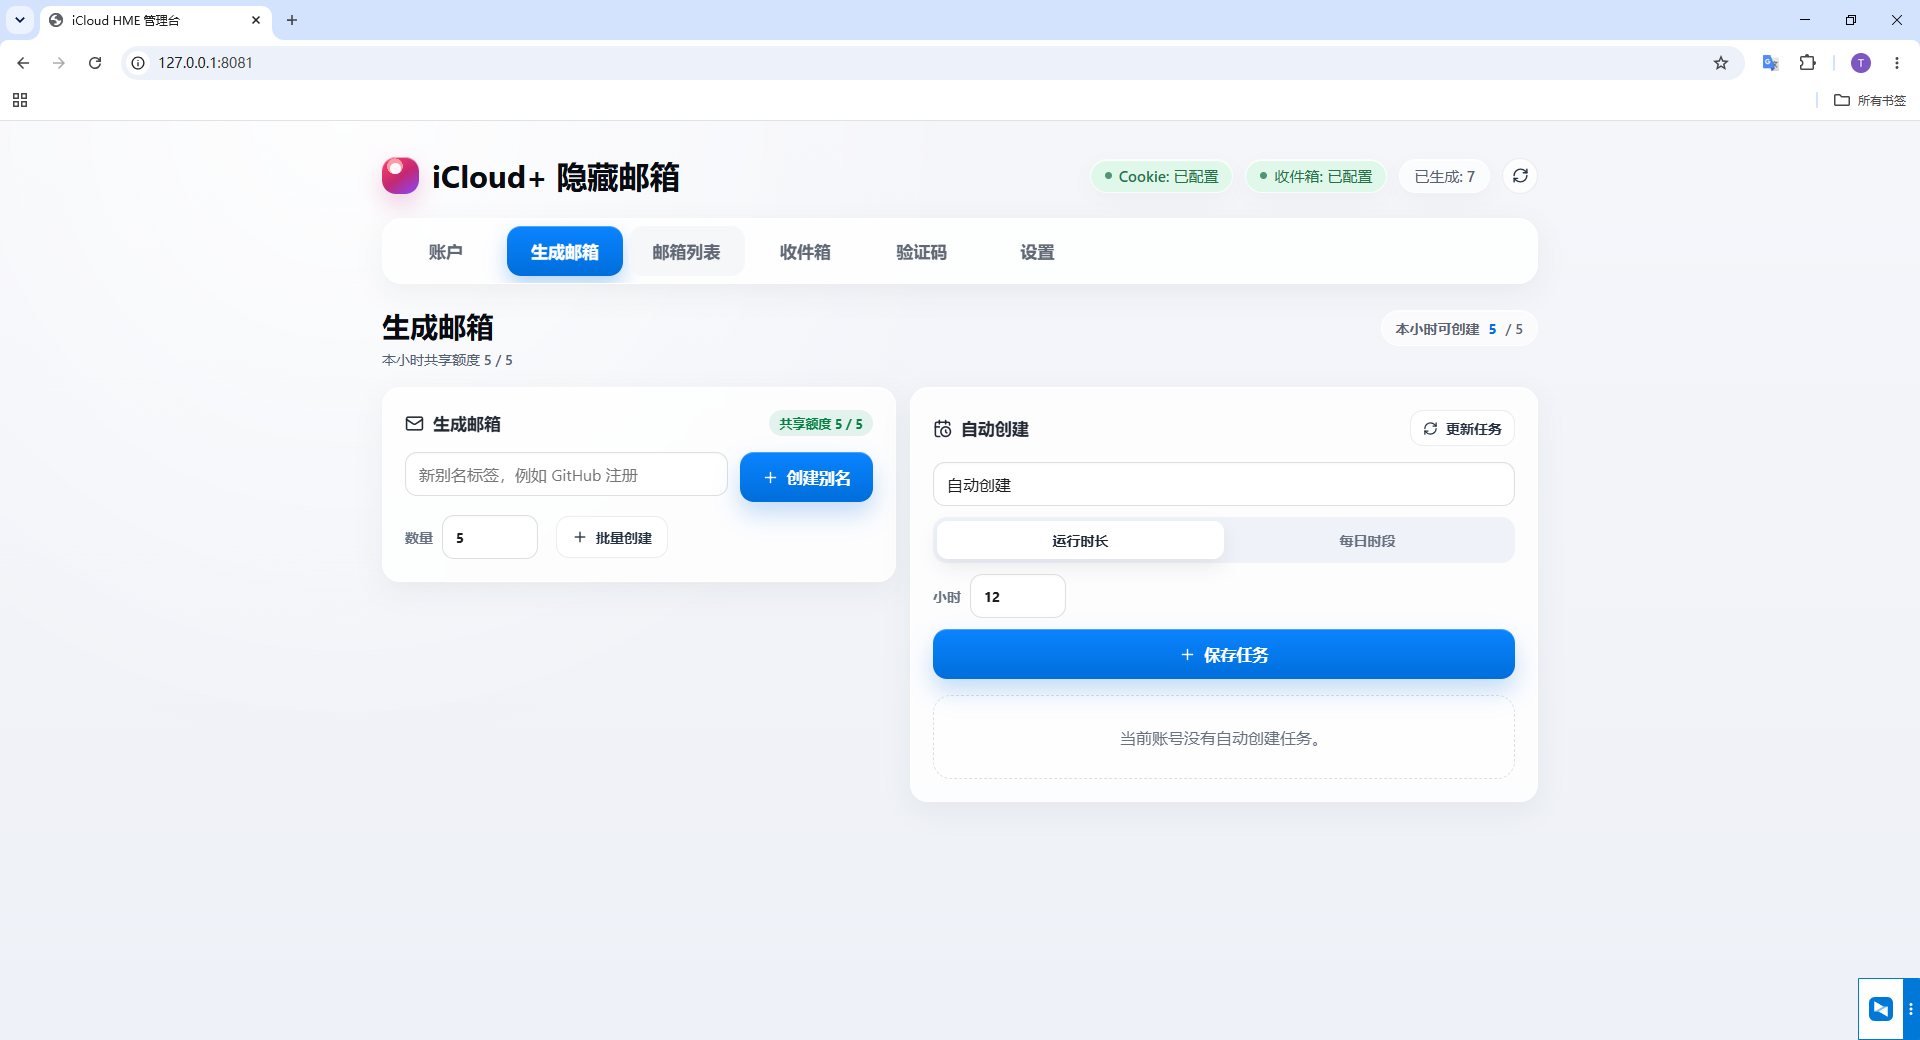The height and width of the screenshot is (1040, 1920).
Task: Go back using the browser back arrow
Action: (23, 63)
